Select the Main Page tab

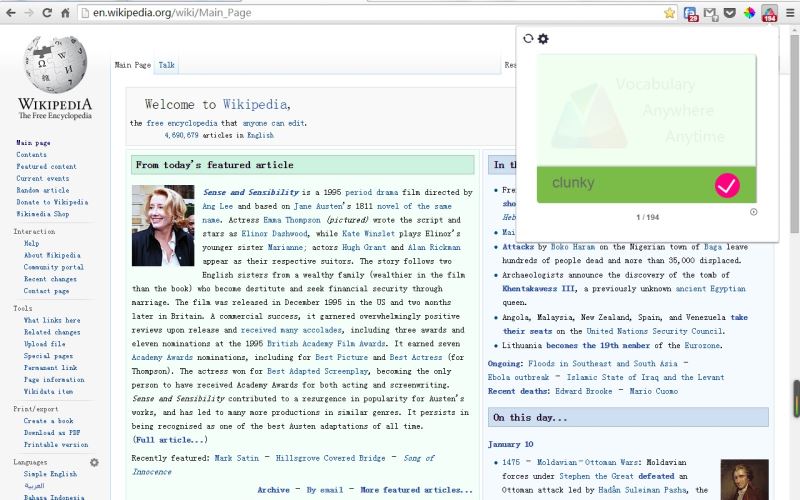pos(133,65)
